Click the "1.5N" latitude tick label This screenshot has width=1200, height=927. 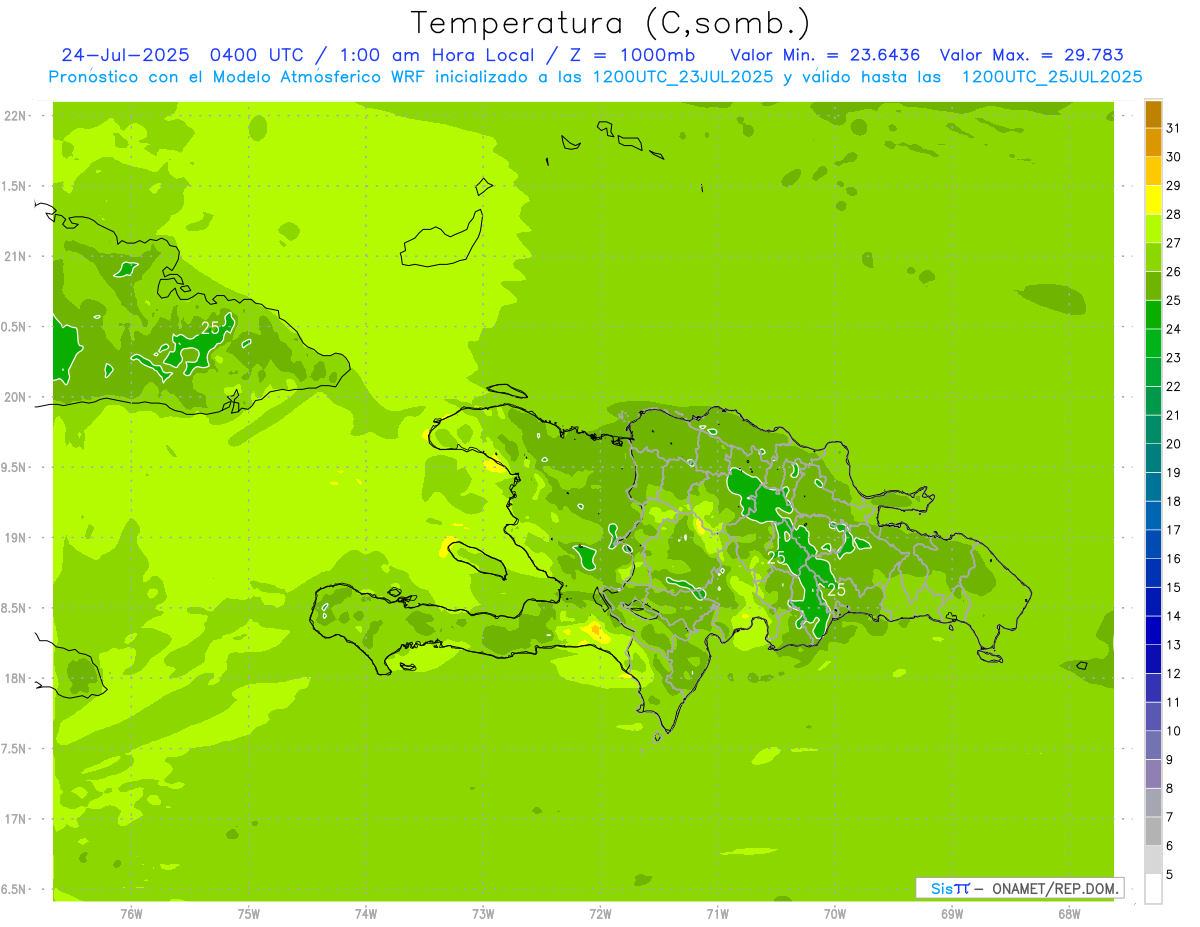(15, 186)
